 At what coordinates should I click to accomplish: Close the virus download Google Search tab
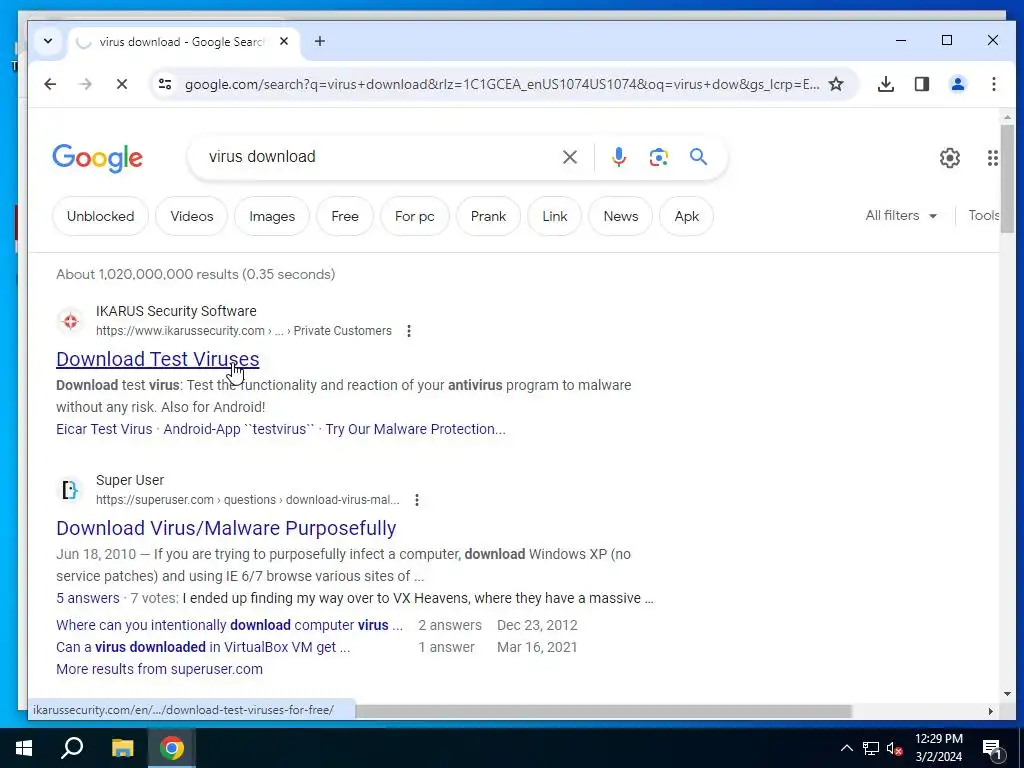click(283, 41)
